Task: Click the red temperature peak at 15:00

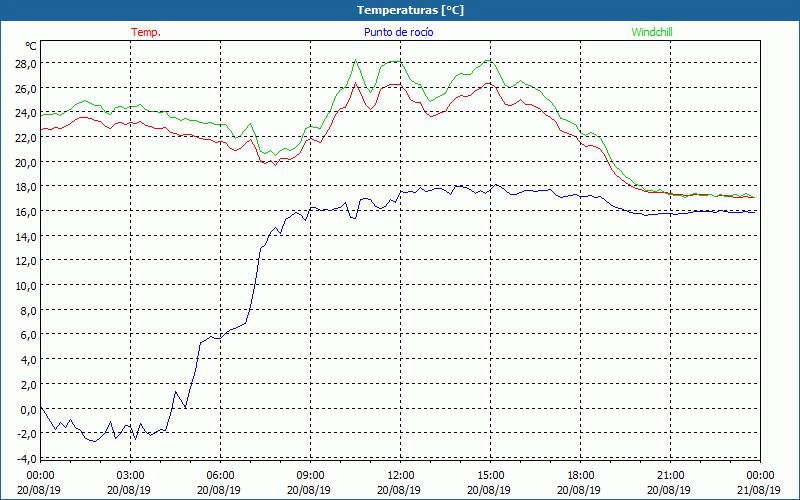Action: coord(488,83)
